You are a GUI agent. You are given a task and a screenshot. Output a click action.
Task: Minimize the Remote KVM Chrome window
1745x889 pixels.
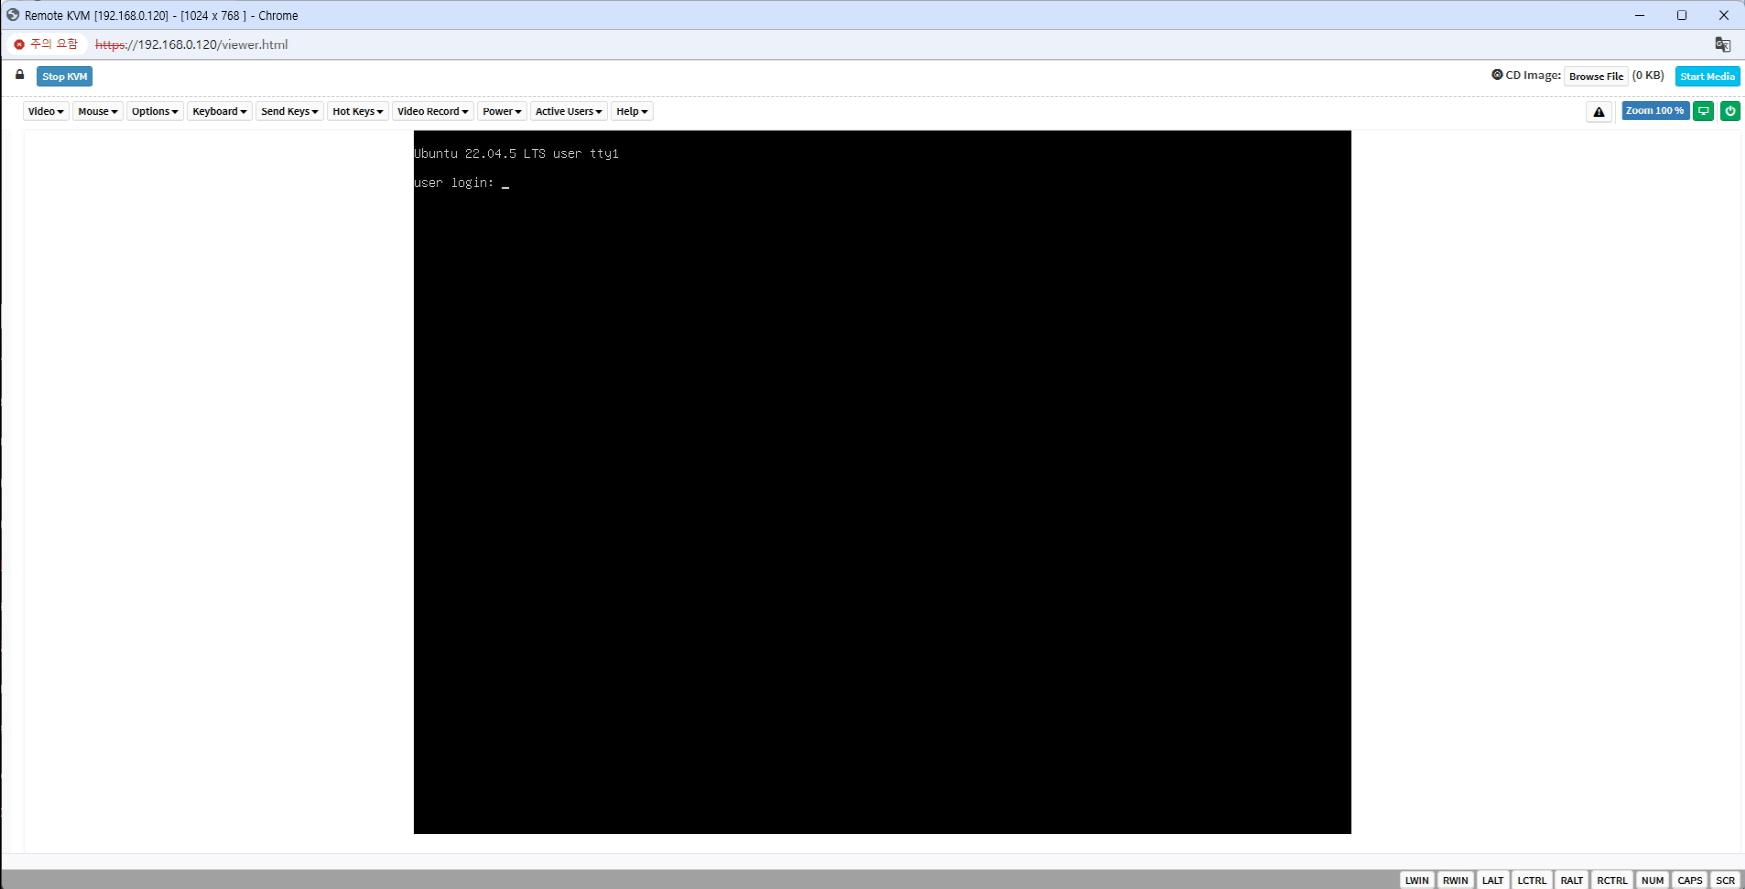1640,15
